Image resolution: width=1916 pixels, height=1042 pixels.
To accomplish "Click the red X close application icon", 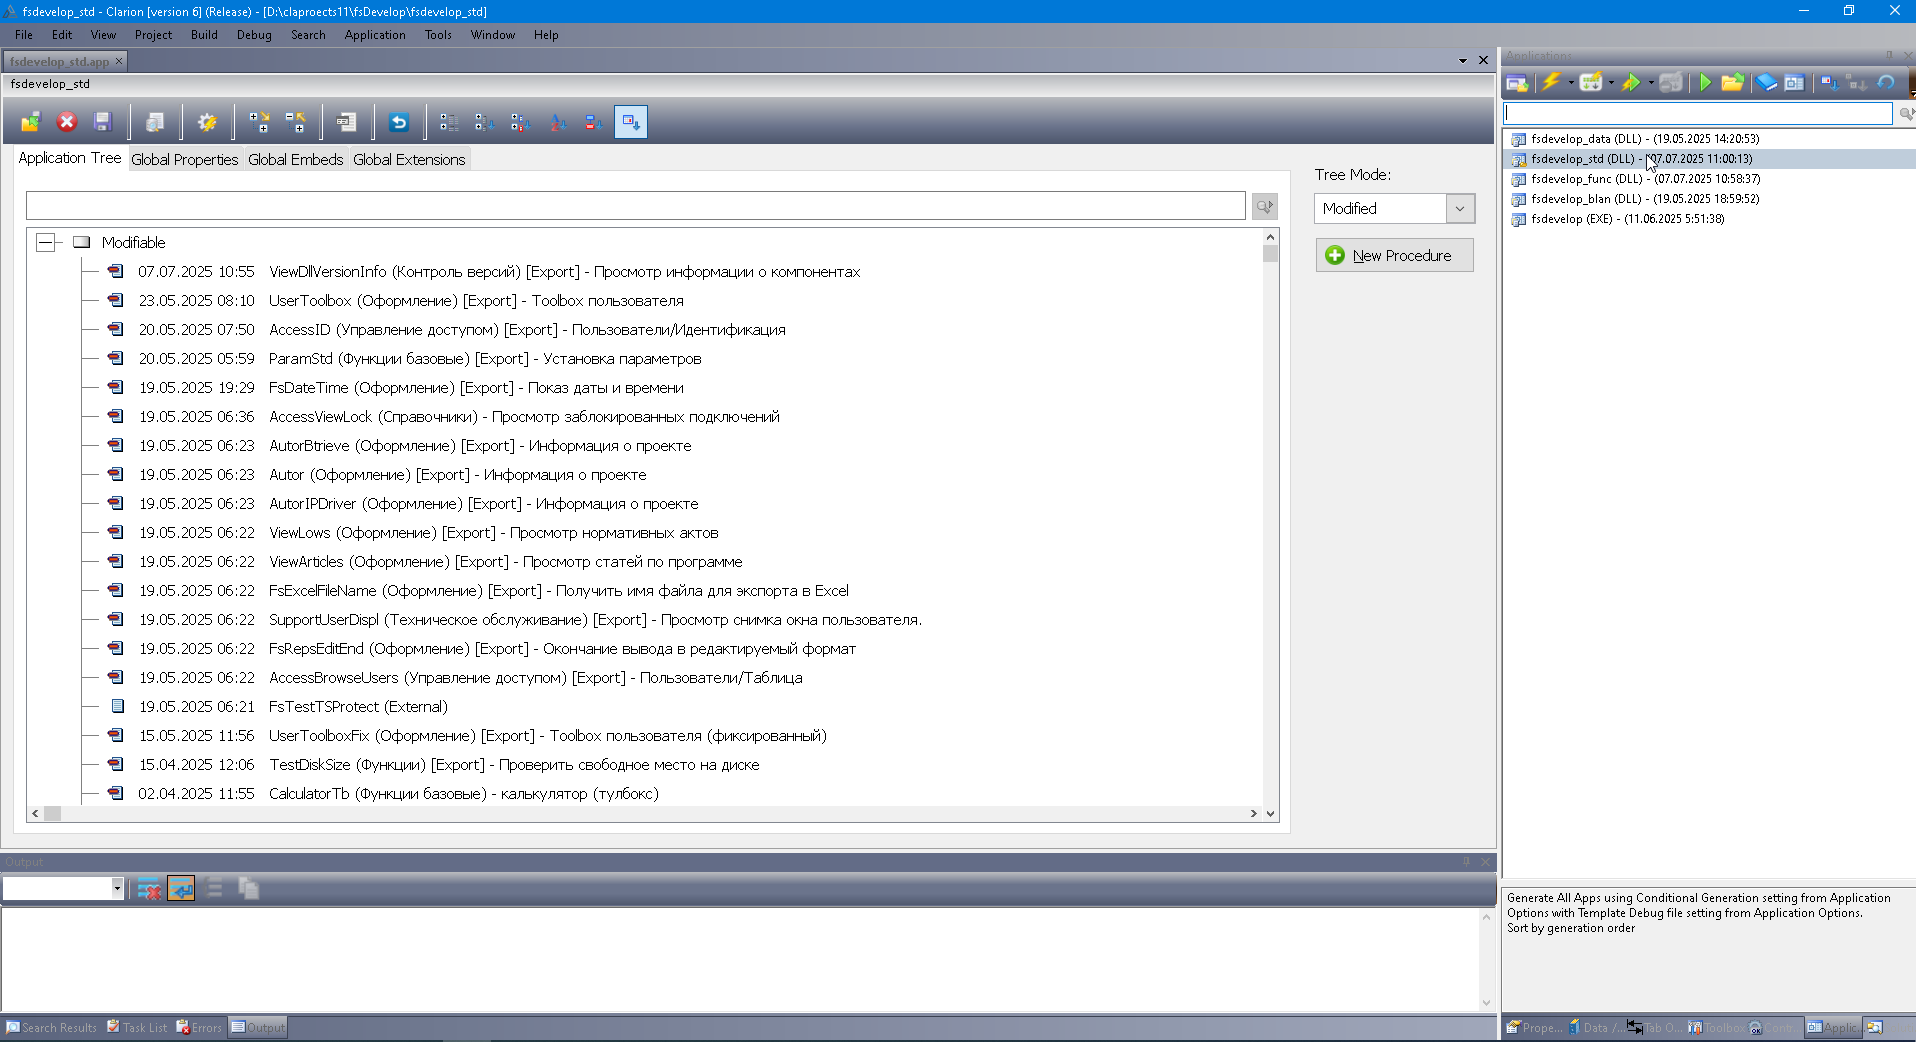I will [x=67, y=122].
